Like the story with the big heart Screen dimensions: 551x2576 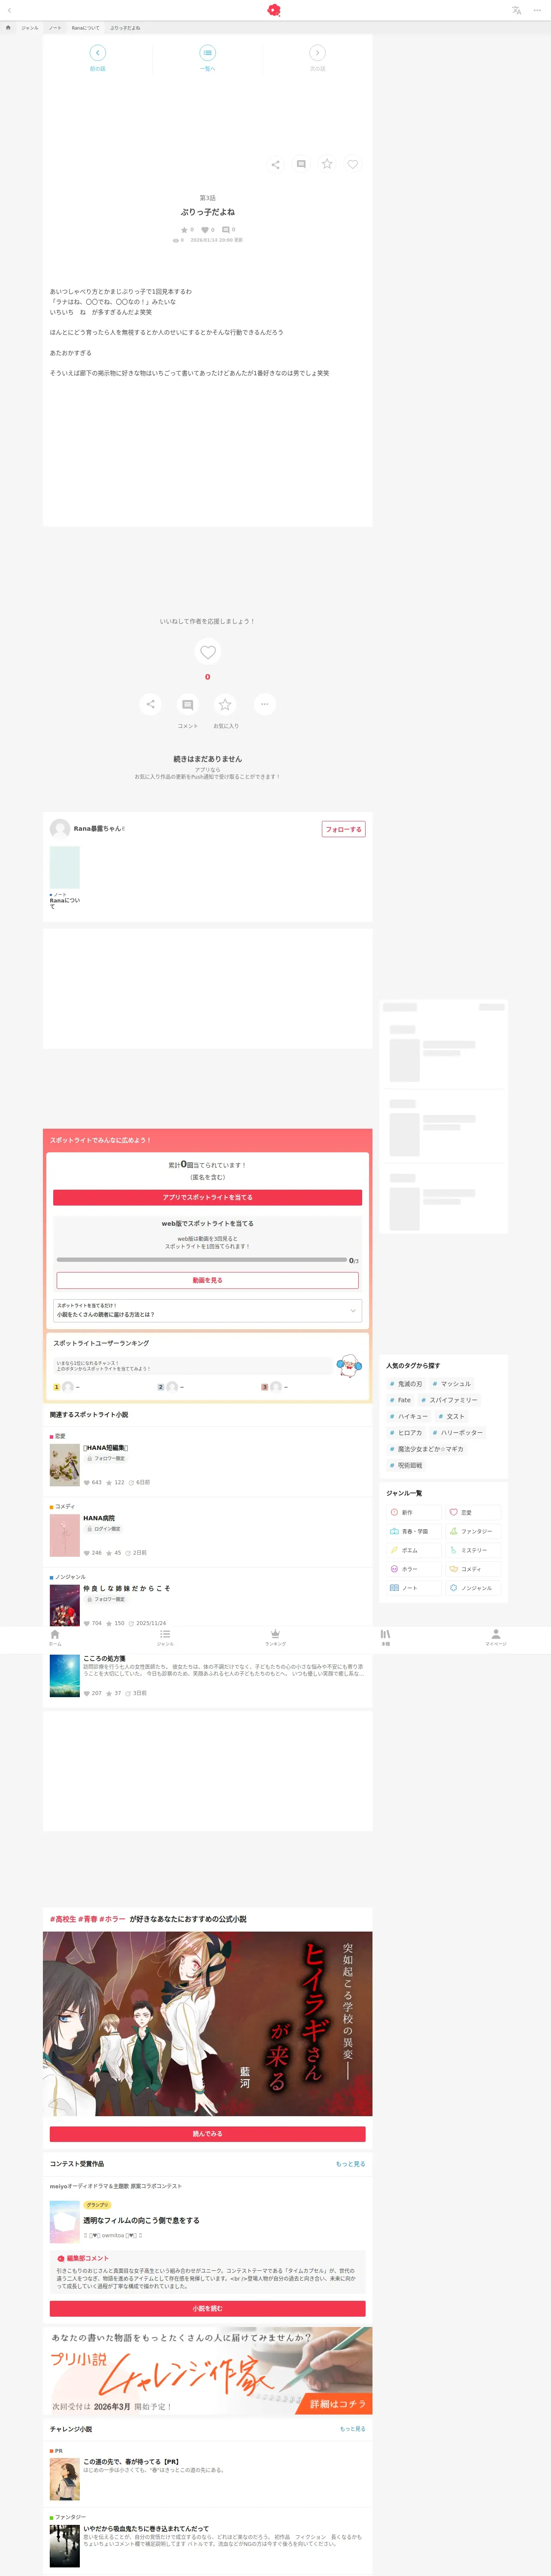[x=208, y=652]
